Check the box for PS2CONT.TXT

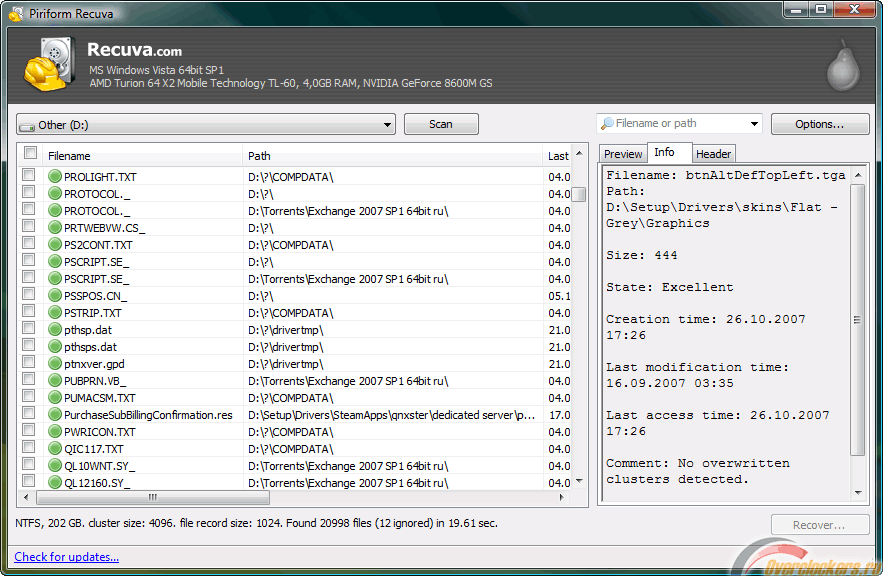pyautogui.click(x=28, y=243)
